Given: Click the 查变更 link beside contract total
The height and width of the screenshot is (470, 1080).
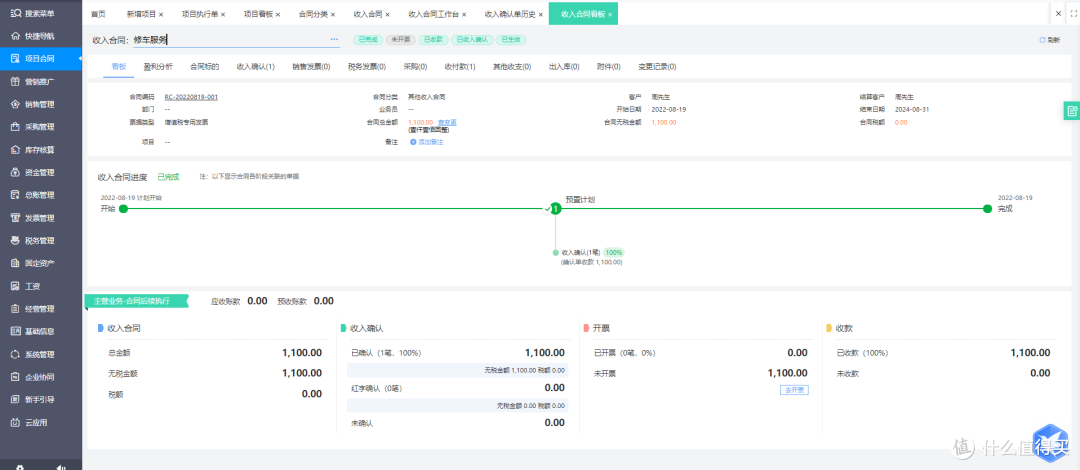Looking at the screenshot, I should tap(447, 122).
